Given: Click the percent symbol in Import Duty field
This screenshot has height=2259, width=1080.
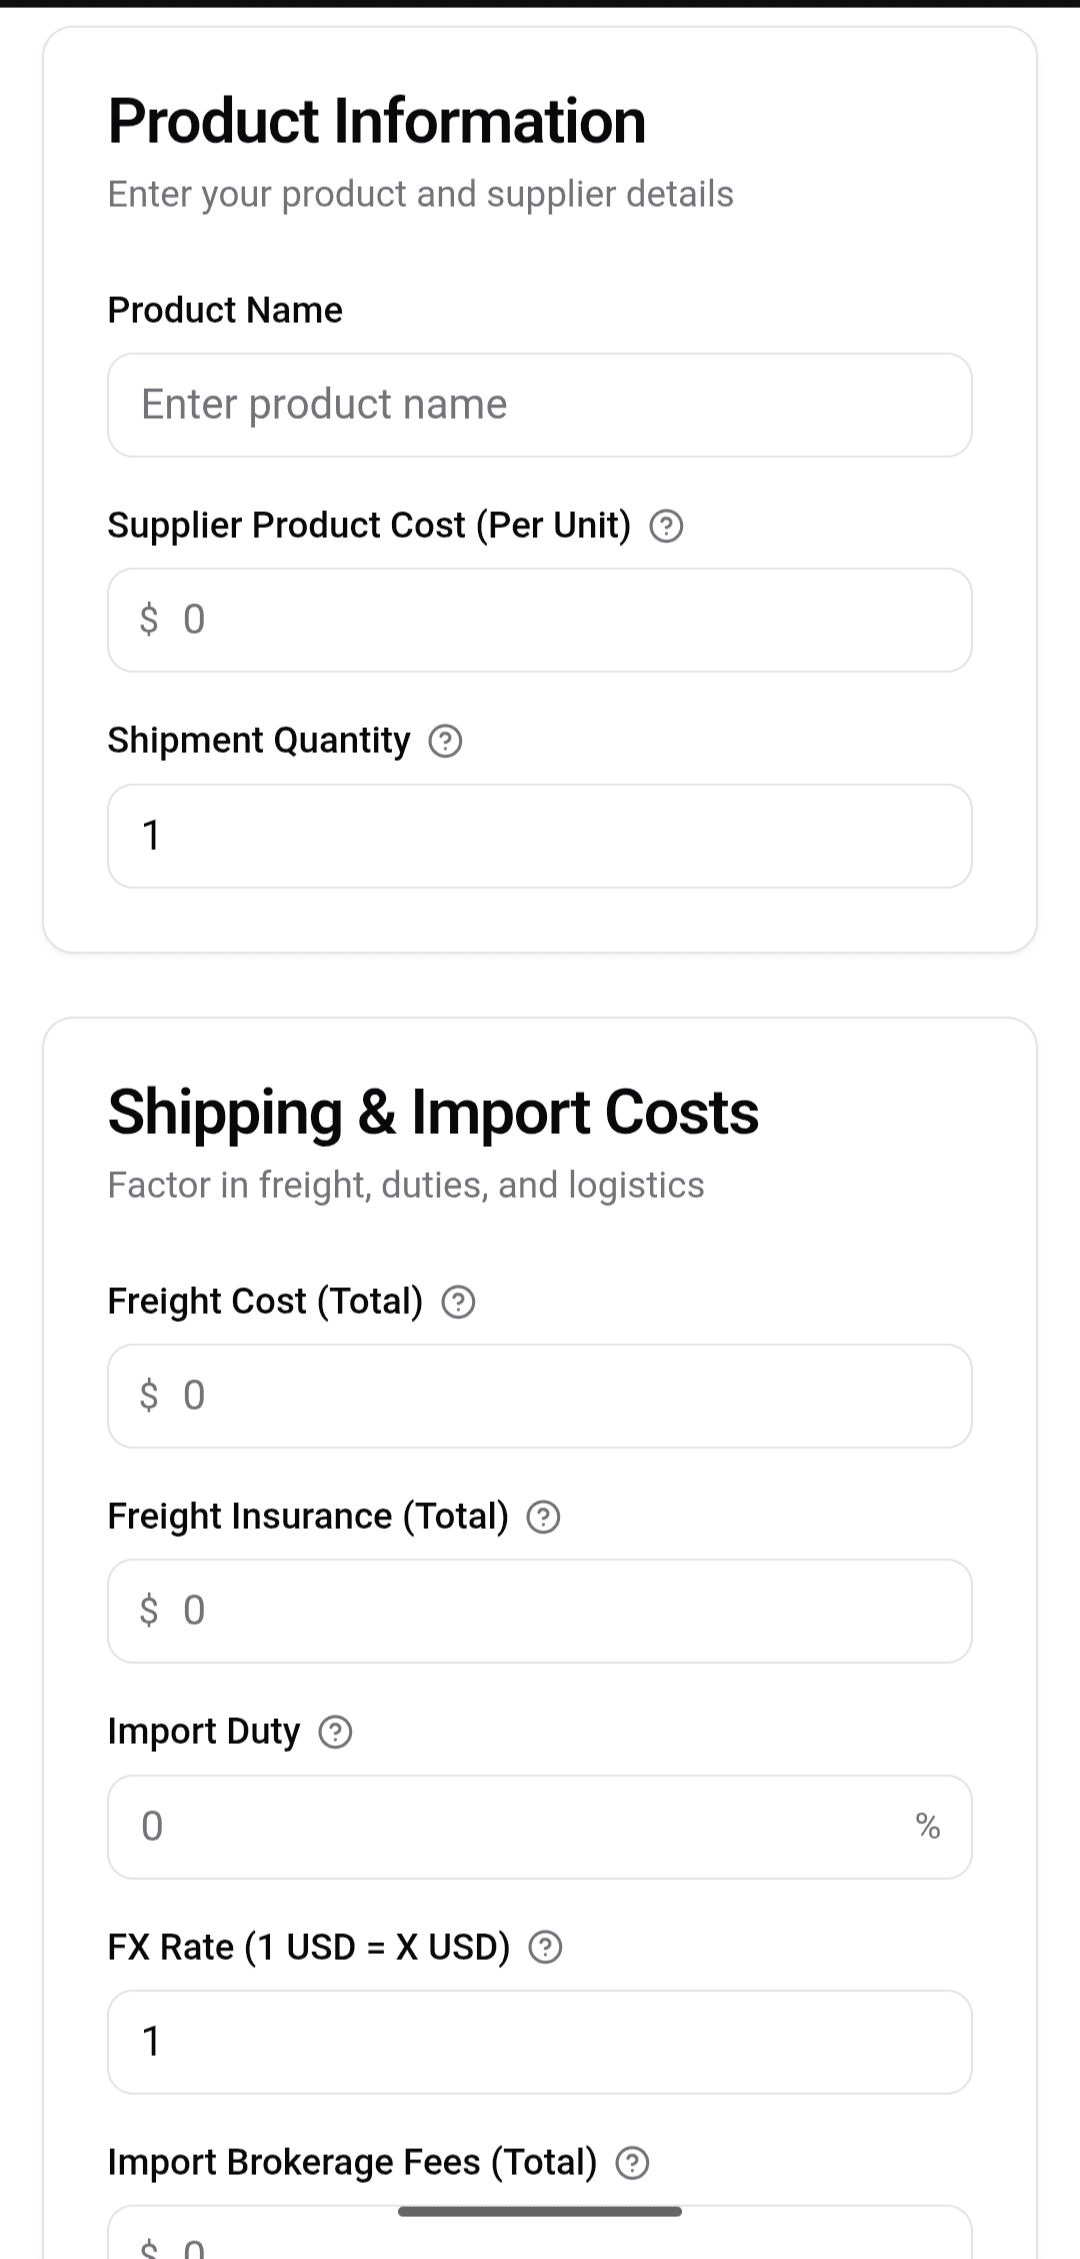Looking at the screenshot, I should pyautogui.click(x=928, y=1826).
